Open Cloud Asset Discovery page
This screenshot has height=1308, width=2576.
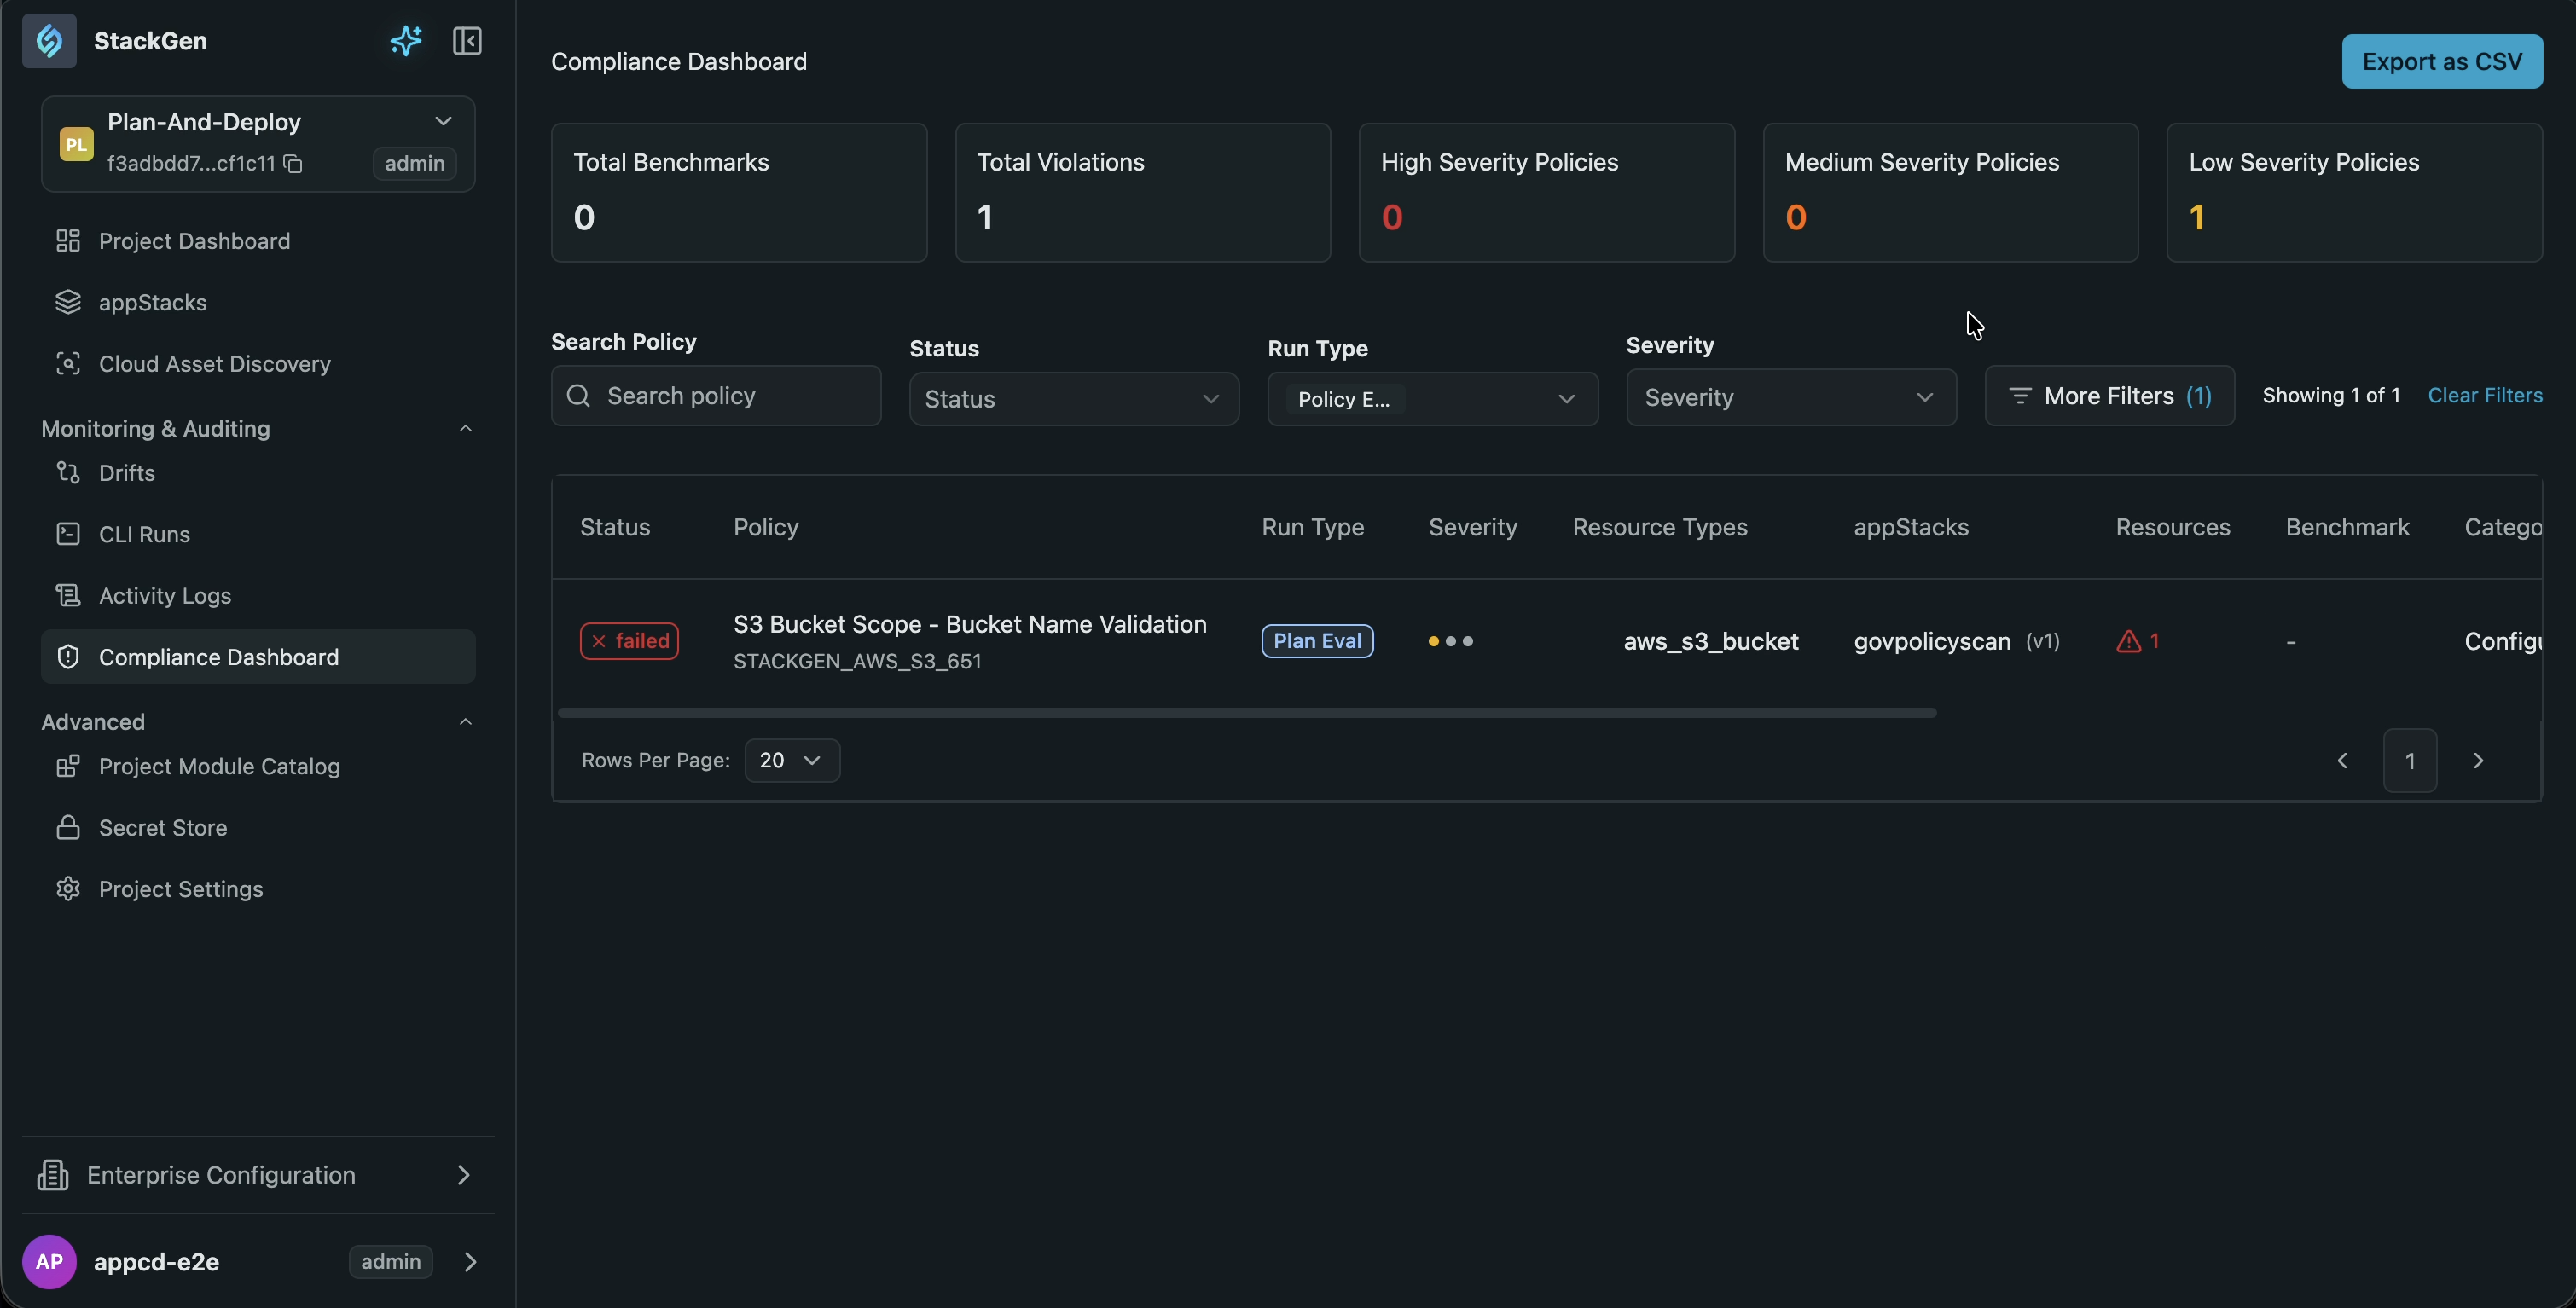pos(258,364)
